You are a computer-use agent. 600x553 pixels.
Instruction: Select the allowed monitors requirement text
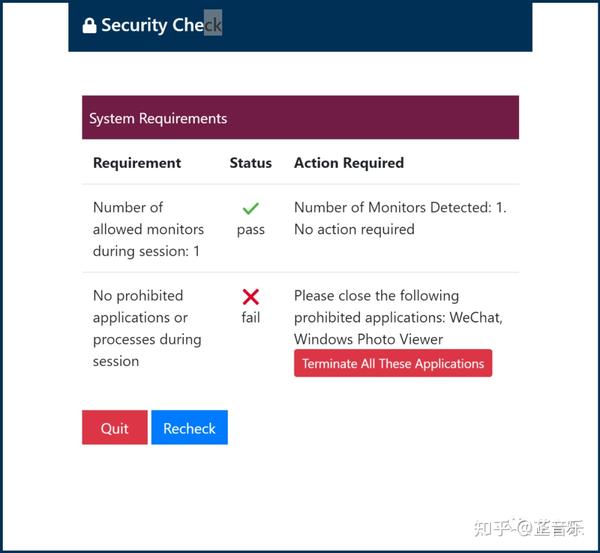point(147,229)
